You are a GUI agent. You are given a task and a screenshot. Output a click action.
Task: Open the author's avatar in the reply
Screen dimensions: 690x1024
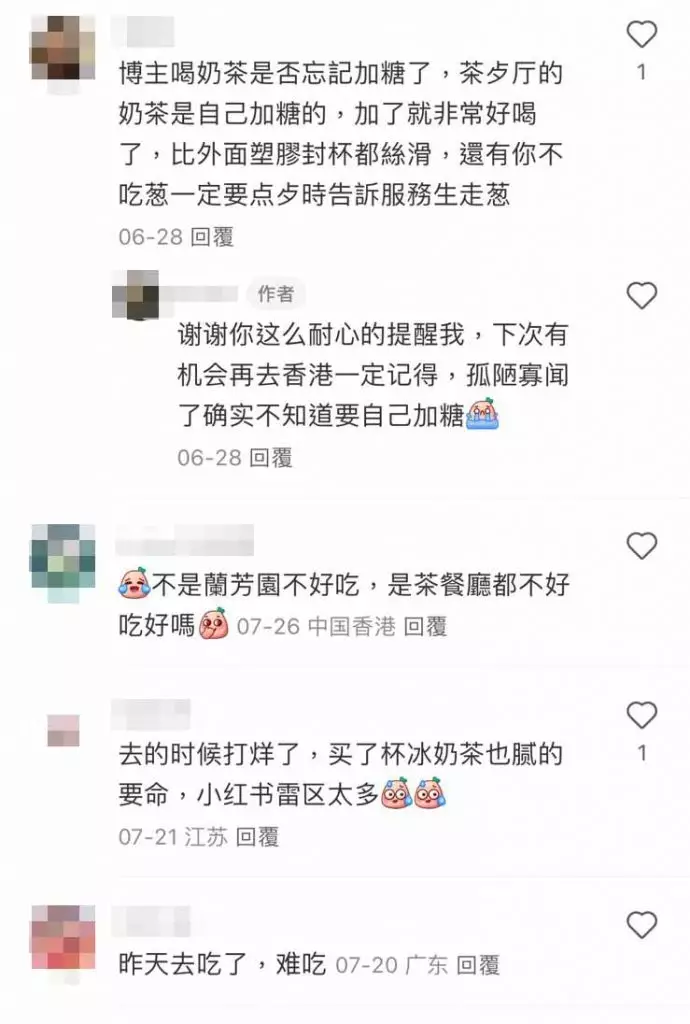(135, 294)
